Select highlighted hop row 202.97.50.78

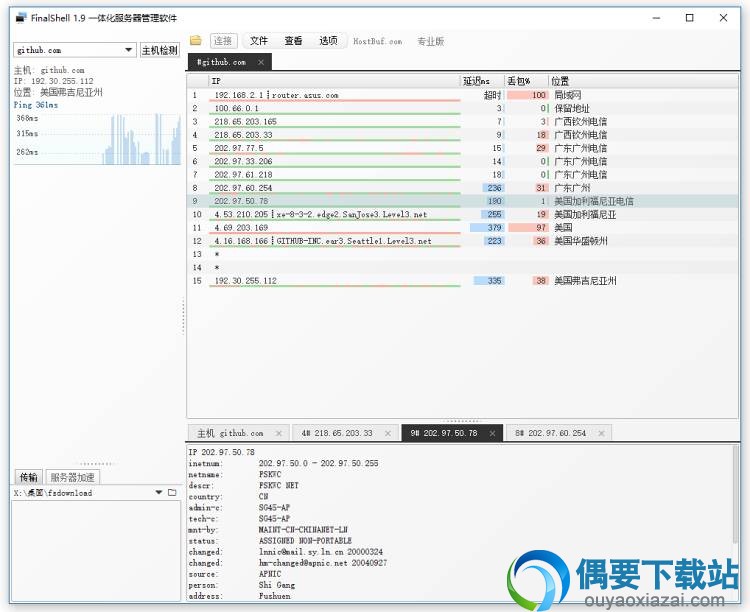(x=462, y=201)
